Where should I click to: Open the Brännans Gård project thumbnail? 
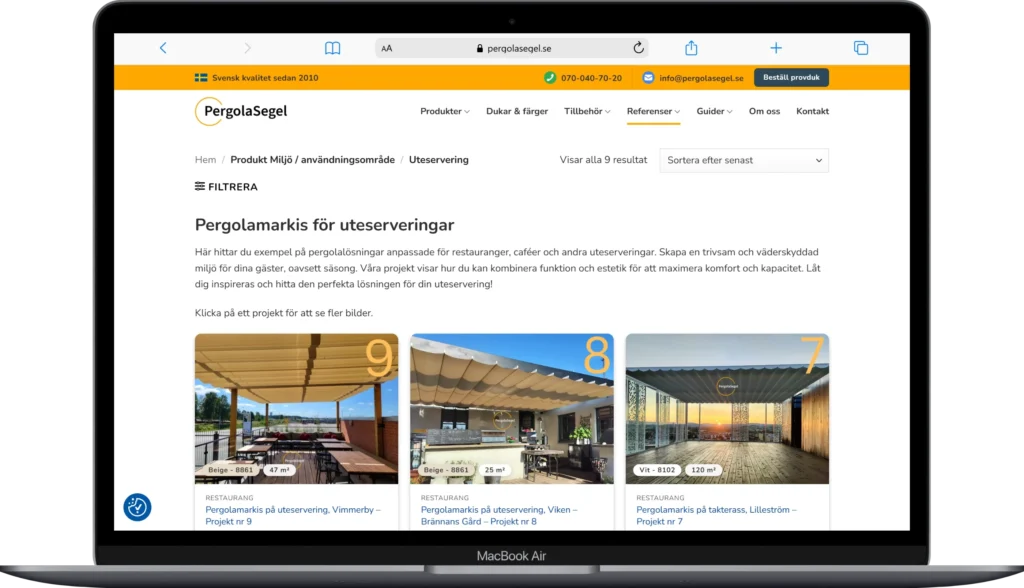[x=512, y=409]
